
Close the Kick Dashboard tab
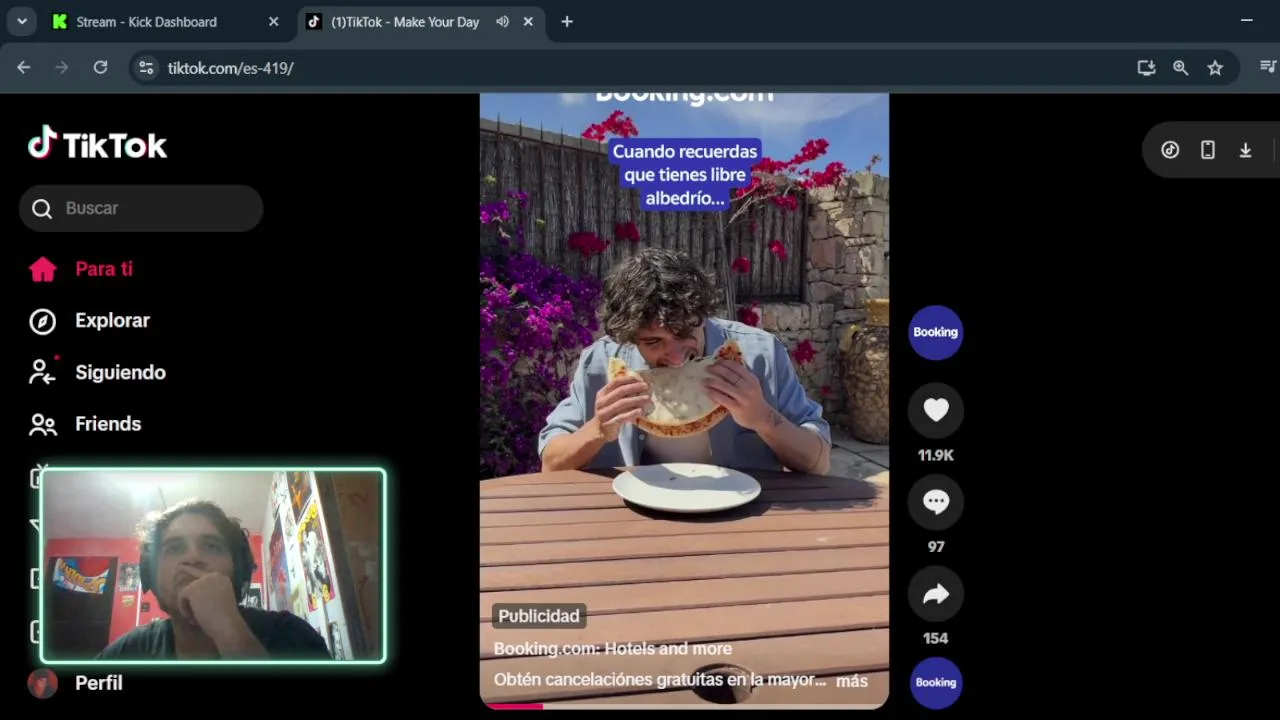point(274,22)
